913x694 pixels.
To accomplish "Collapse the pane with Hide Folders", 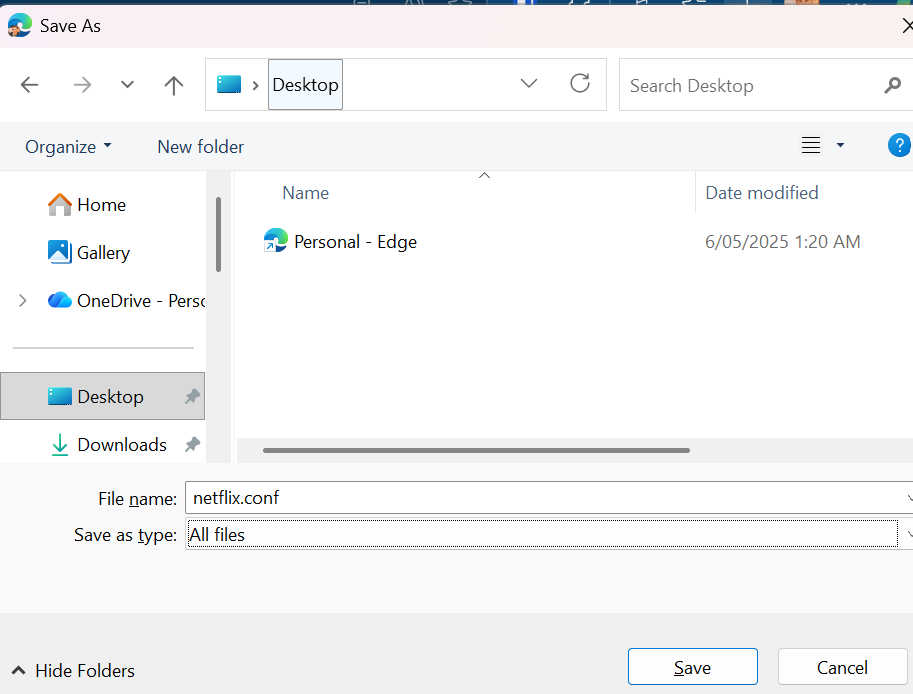I will (73, 671).
